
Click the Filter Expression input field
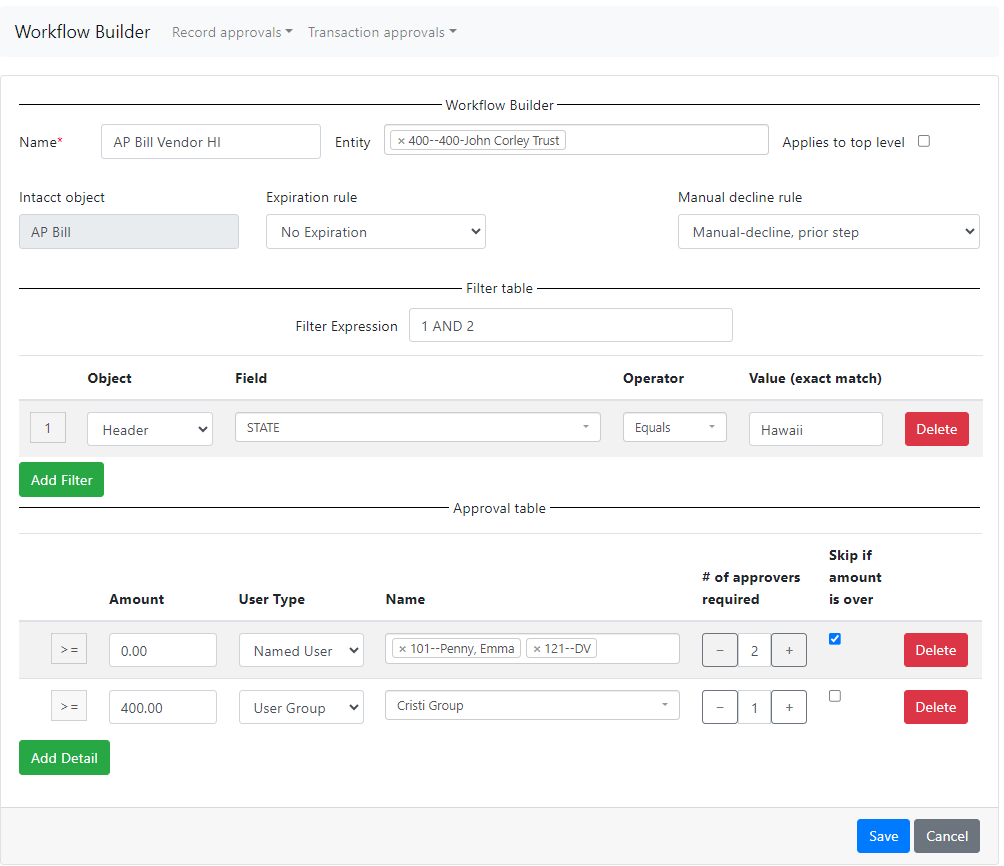pos(570,326)
